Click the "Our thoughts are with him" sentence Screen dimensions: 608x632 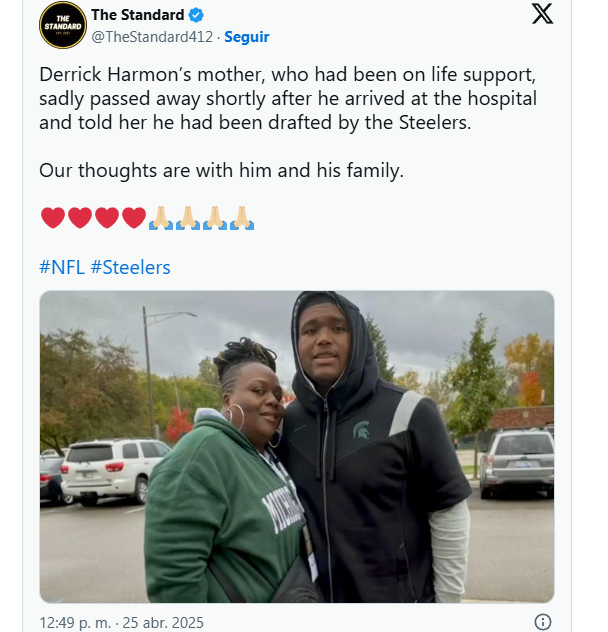pos(221,171)
